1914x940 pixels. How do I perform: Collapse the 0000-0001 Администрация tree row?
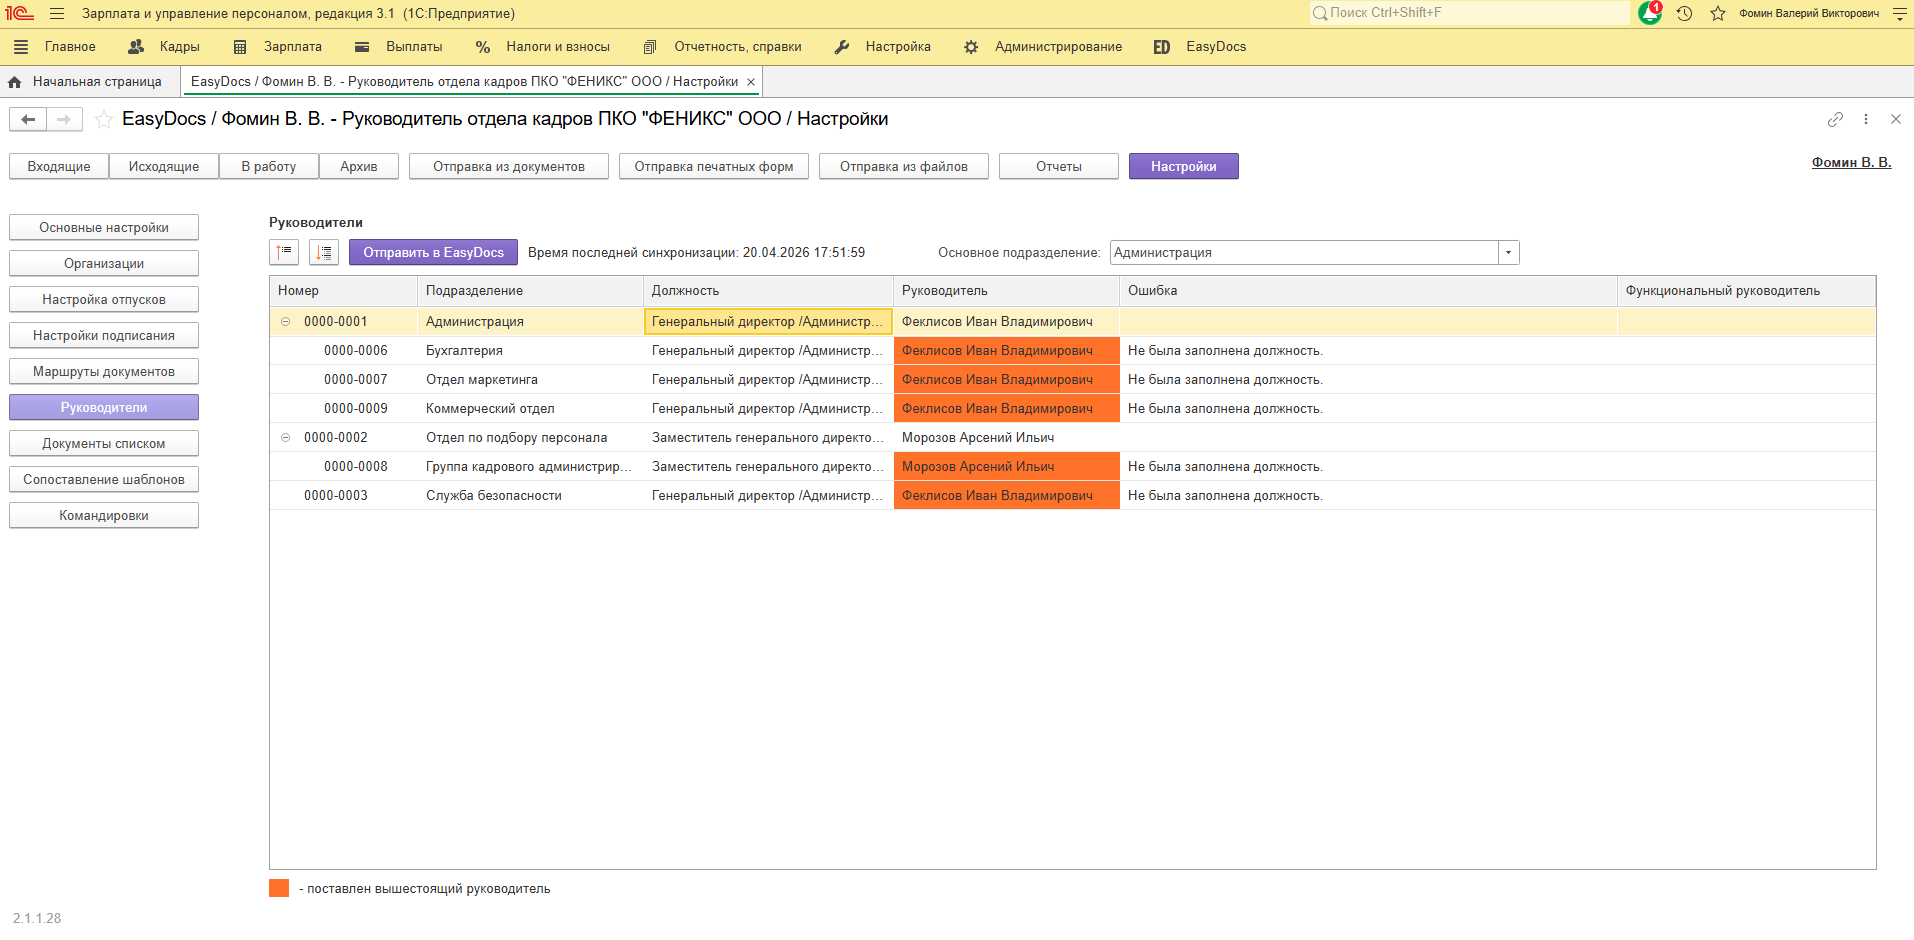(285, 322)
